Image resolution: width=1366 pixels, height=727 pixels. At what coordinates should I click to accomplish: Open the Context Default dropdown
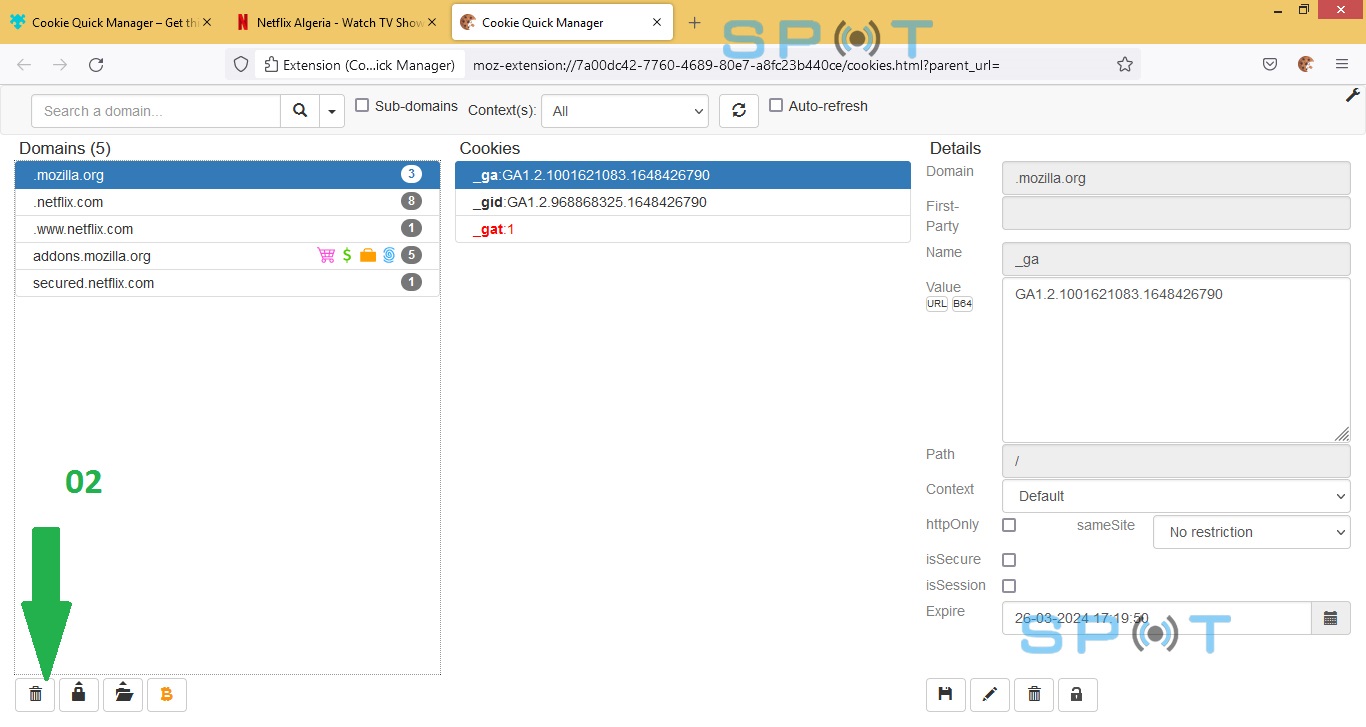click(x=1176, y=496)
